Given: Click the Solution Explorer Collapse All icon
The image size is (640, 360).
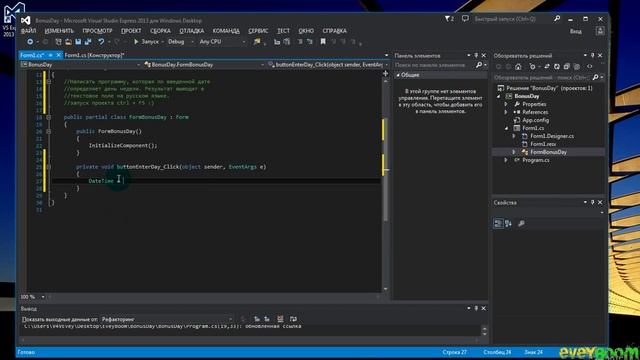Looking at the screenshot, I should [x=567, y=67].
